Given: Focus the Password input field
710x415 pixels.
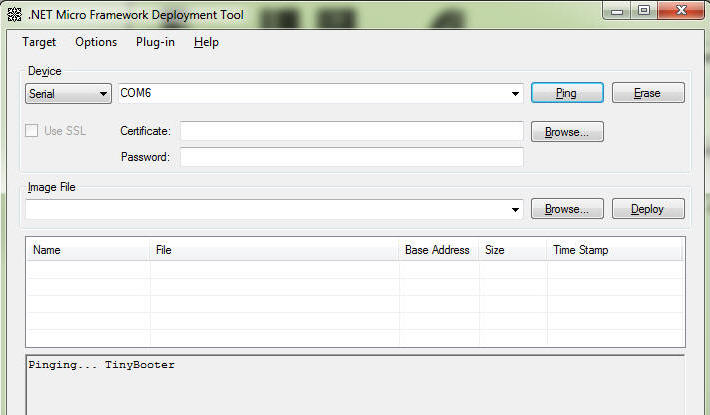Looking at the screenshot, I should [352, 157].
